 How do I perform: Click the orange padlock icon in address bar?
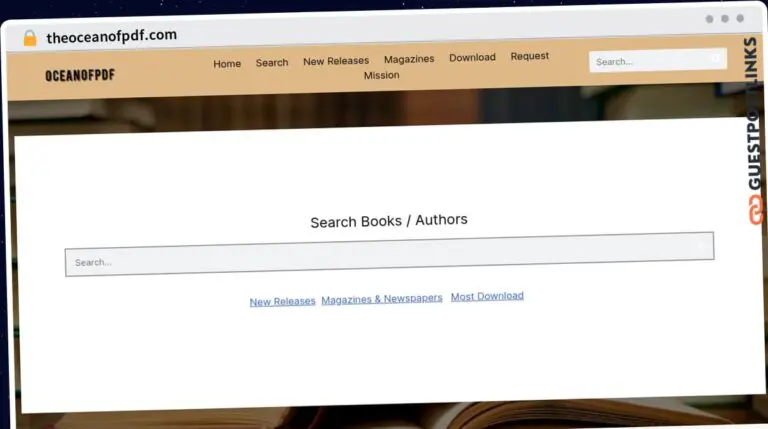pyautogui.click(x=30, y=38)
